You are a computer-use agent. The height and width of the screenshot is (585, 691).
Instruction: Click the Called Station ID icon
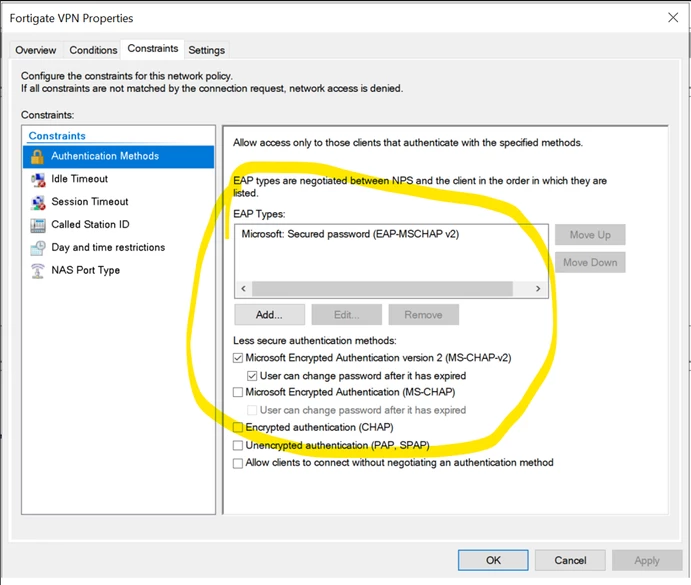pyautogui.click(x=38, y=225)
